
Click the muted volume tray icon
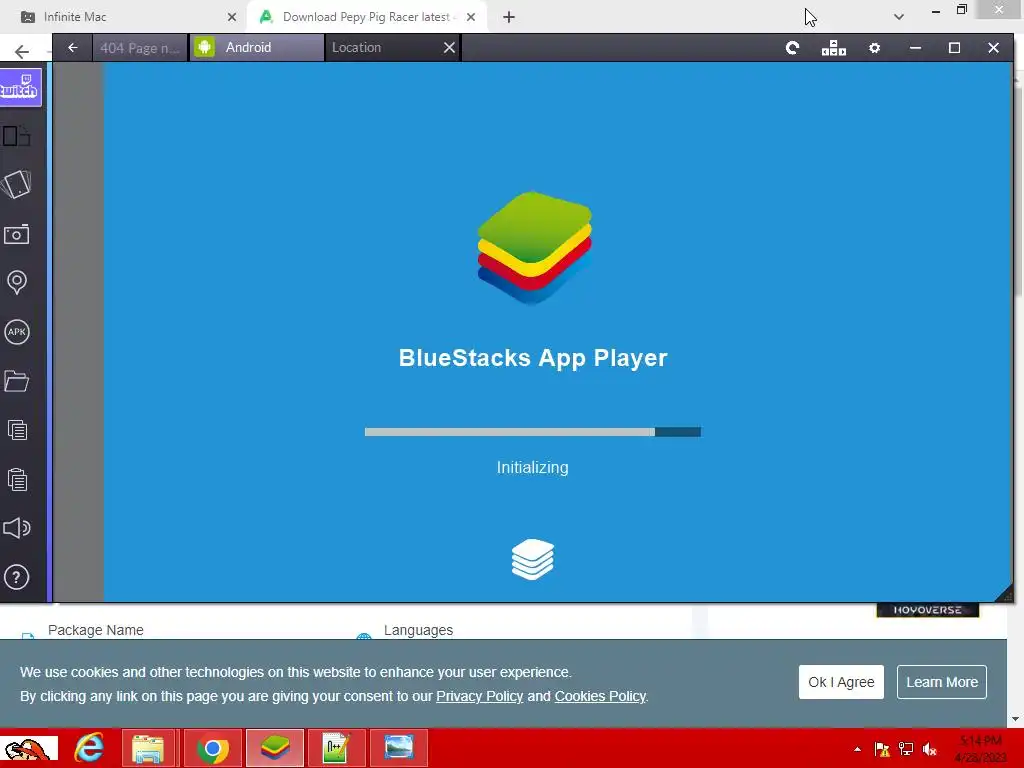[929, 749]
